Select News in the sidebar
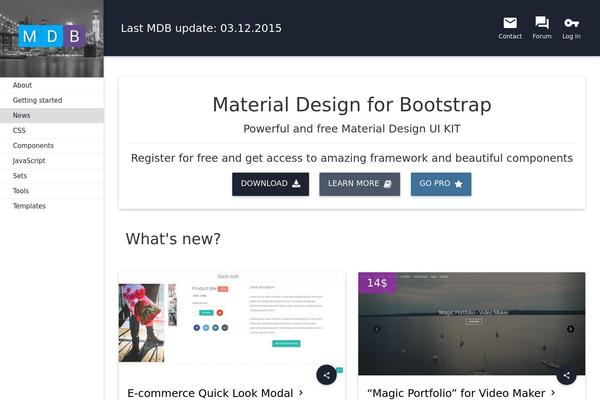The image size is (600, 400). (52, 115)
